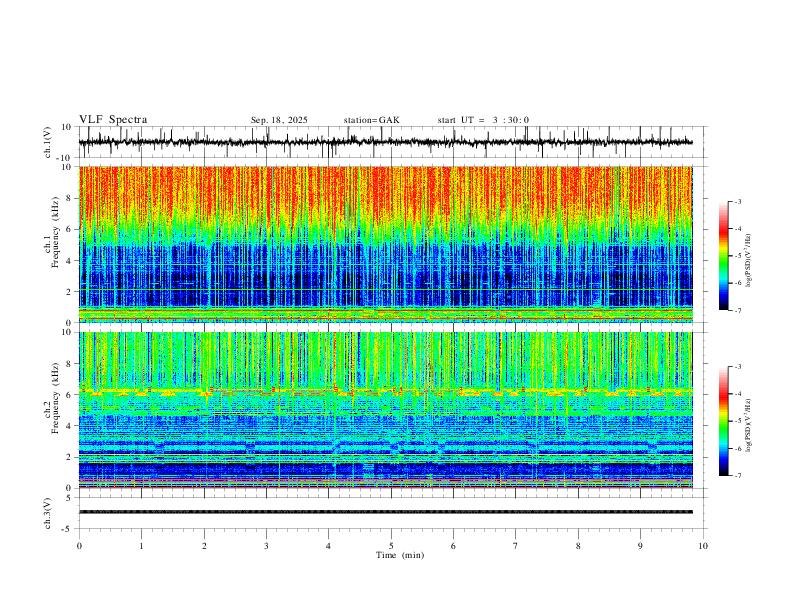Click the "ch.1(V)" waveform axis label
The height and width of the screenshot is (612, 792).
48,142
